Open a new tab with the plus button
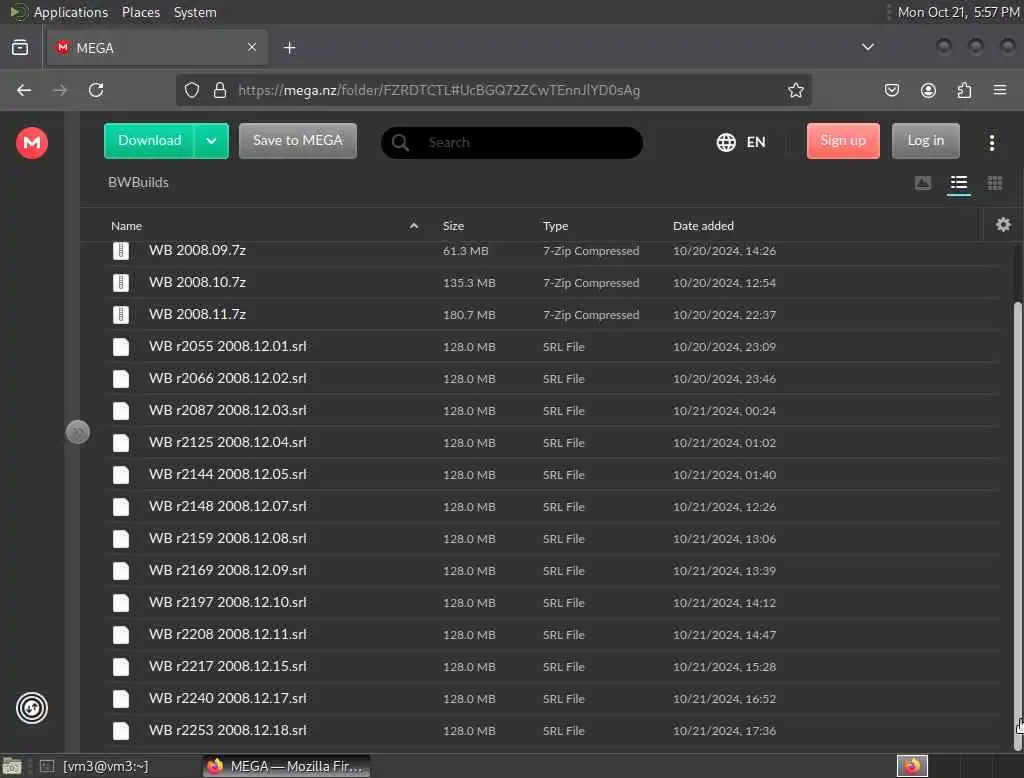This screenshot has width=1024, height=778. tap(289, 48)
